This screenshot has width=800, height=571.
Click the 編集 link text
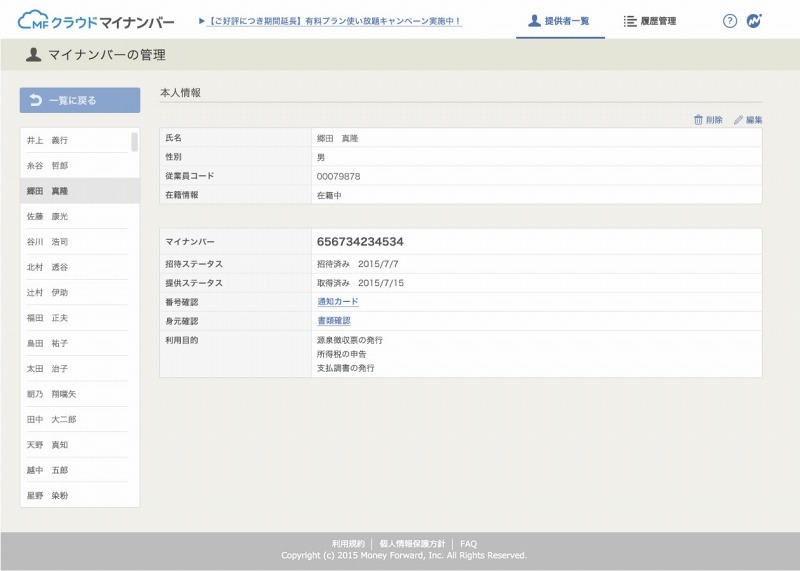[754, 120]
